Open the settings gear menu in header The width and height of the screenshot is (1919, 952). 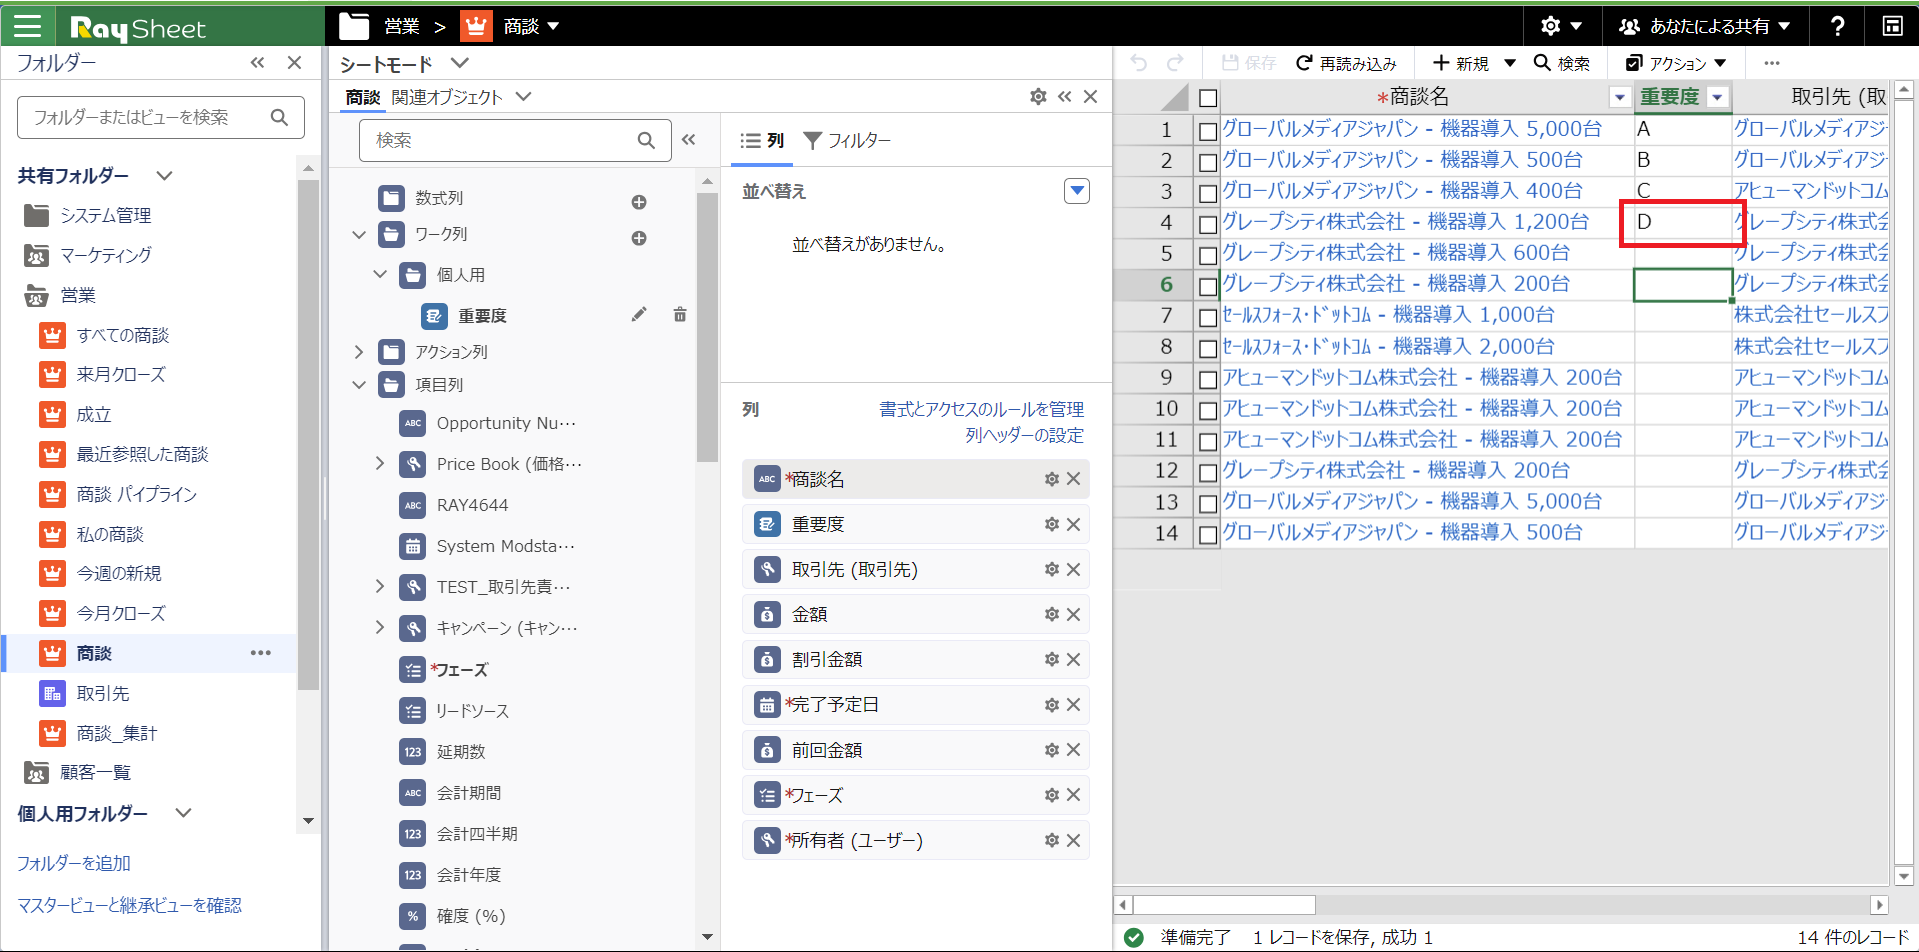[x=1560, y=26]
